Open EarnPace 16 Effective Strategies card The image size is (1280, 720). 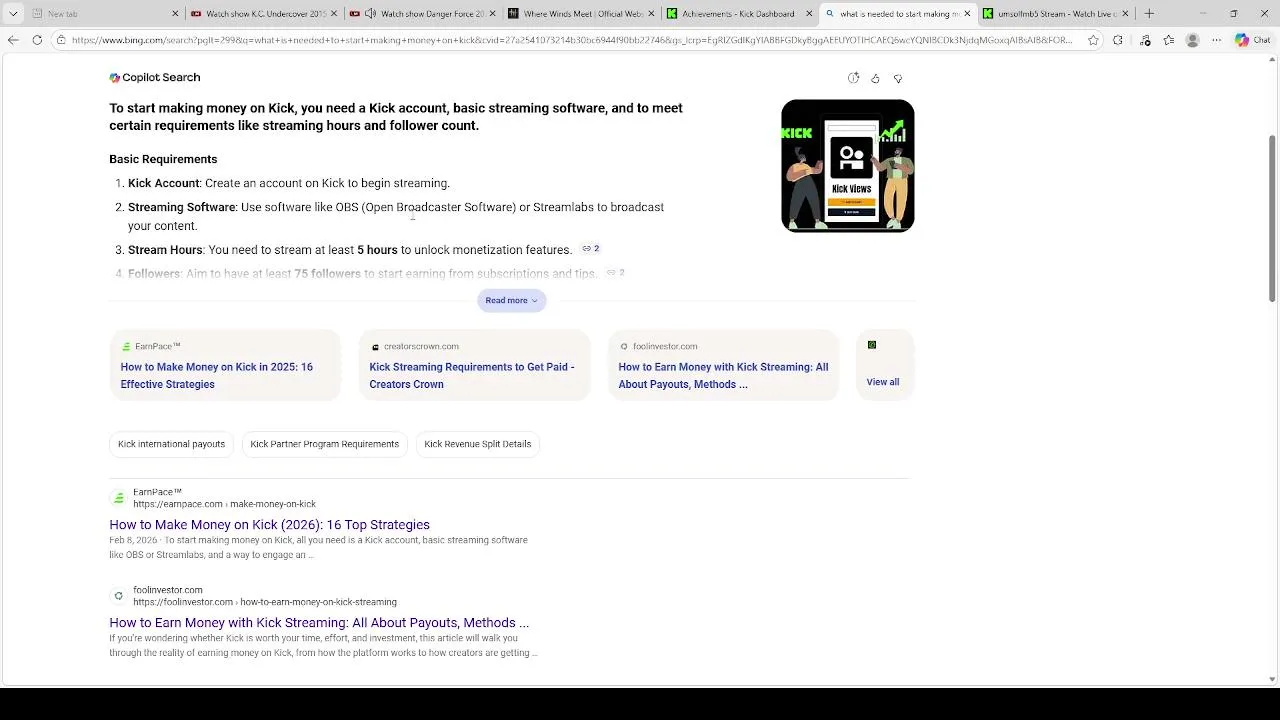(225, 365)
